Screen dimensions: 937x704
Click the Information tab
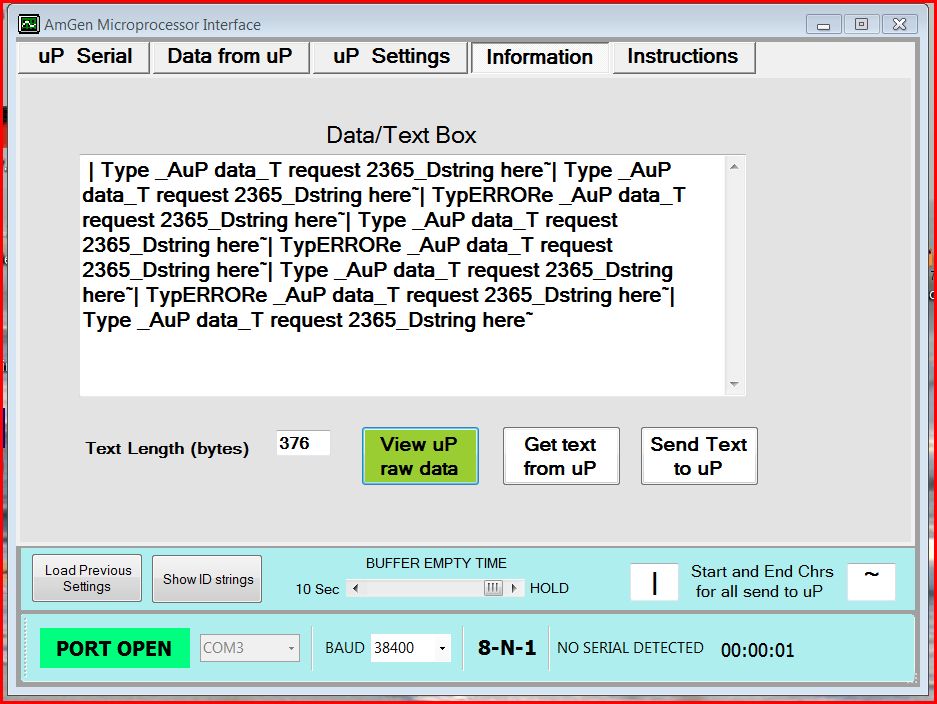tap(539, 58)
